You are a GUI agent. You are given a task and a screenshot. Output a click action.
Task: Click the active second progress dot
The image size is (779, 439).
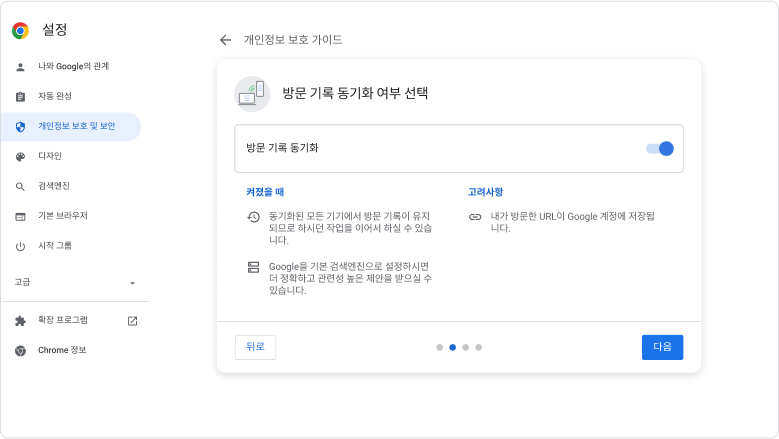point(453,347)
